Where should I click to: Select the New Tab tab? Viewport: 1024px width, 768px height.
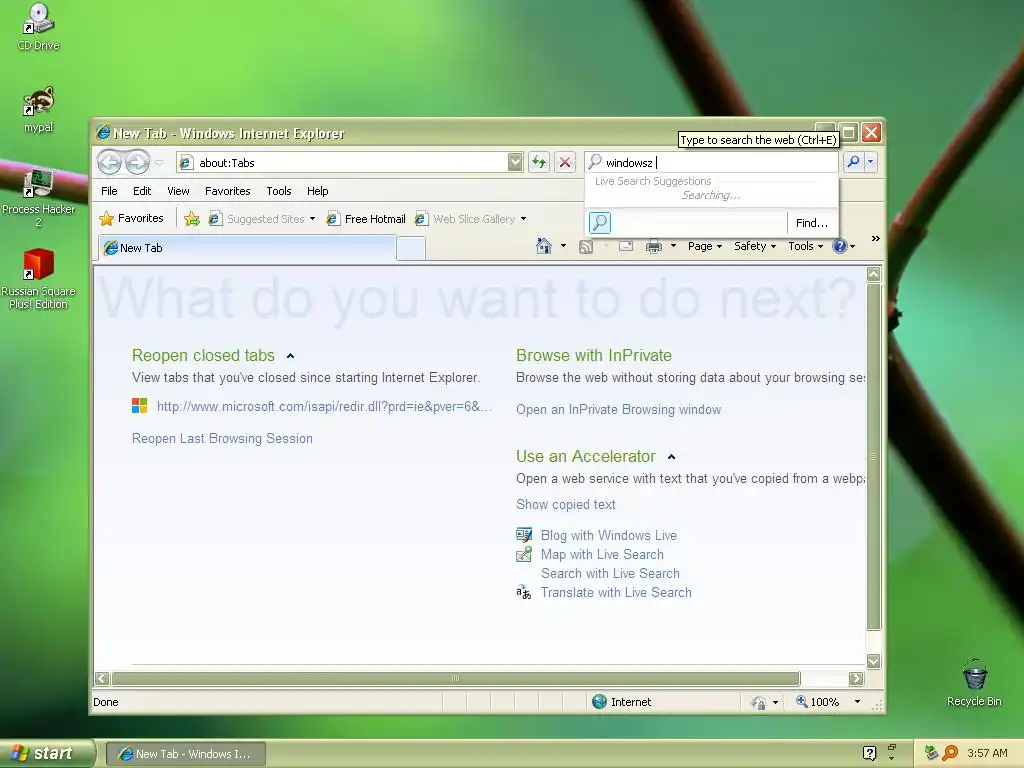click(x=247, y=248)
